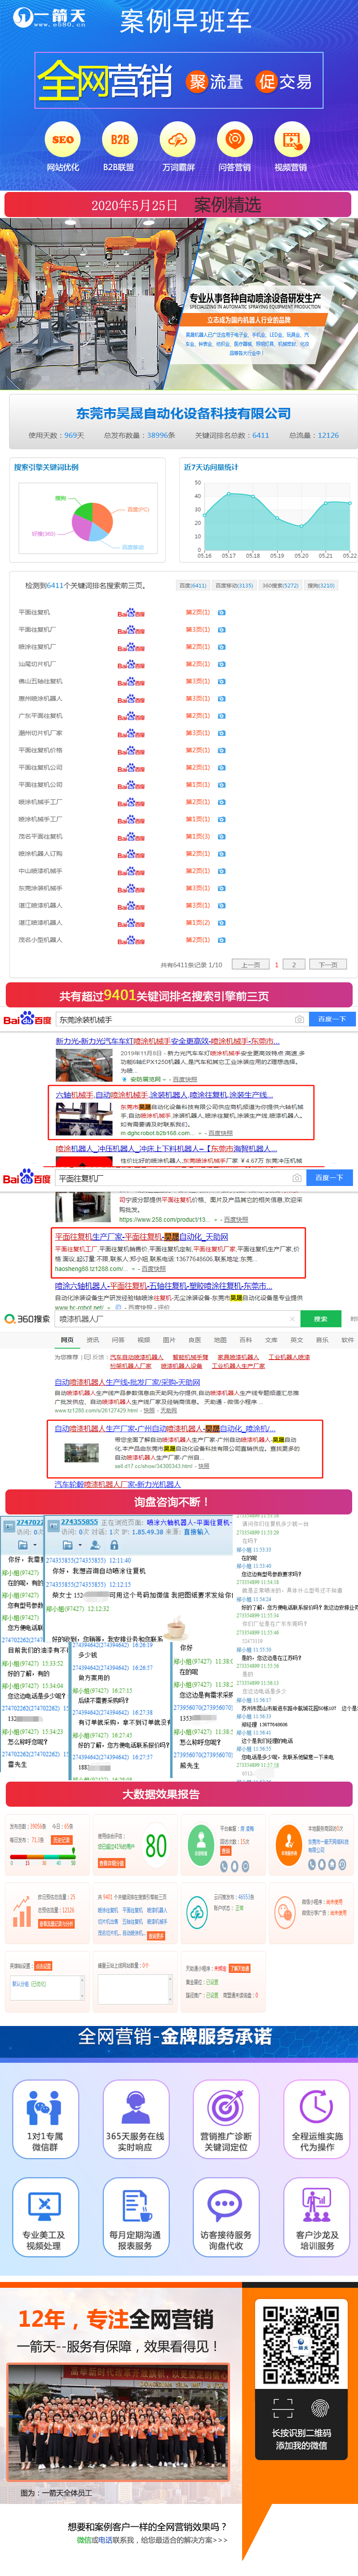Viewport: 358px width, 2576px height.
Task: Click the Baidu search field containing 平面往复机厂
Action: click(180, 1178)
